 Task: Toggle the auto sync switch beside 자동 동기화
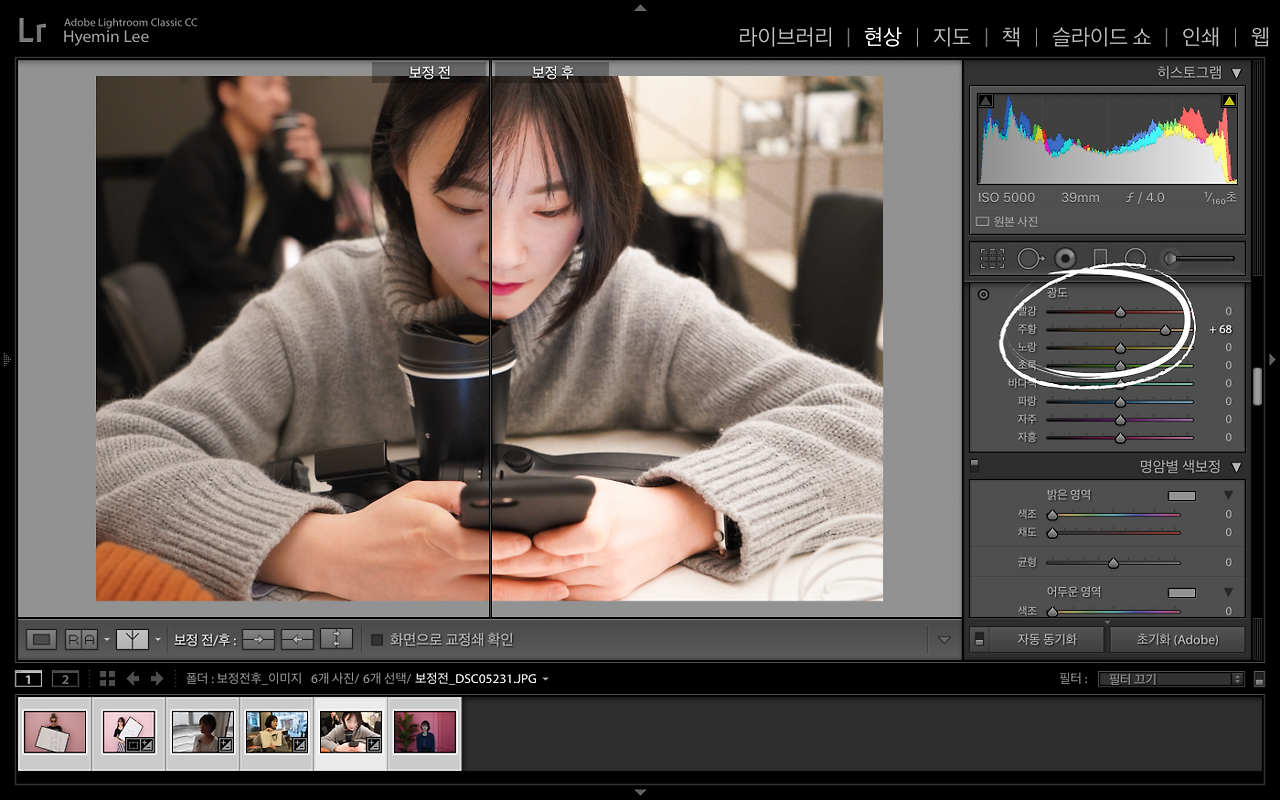pyautogui.click(x=979, y=639)
